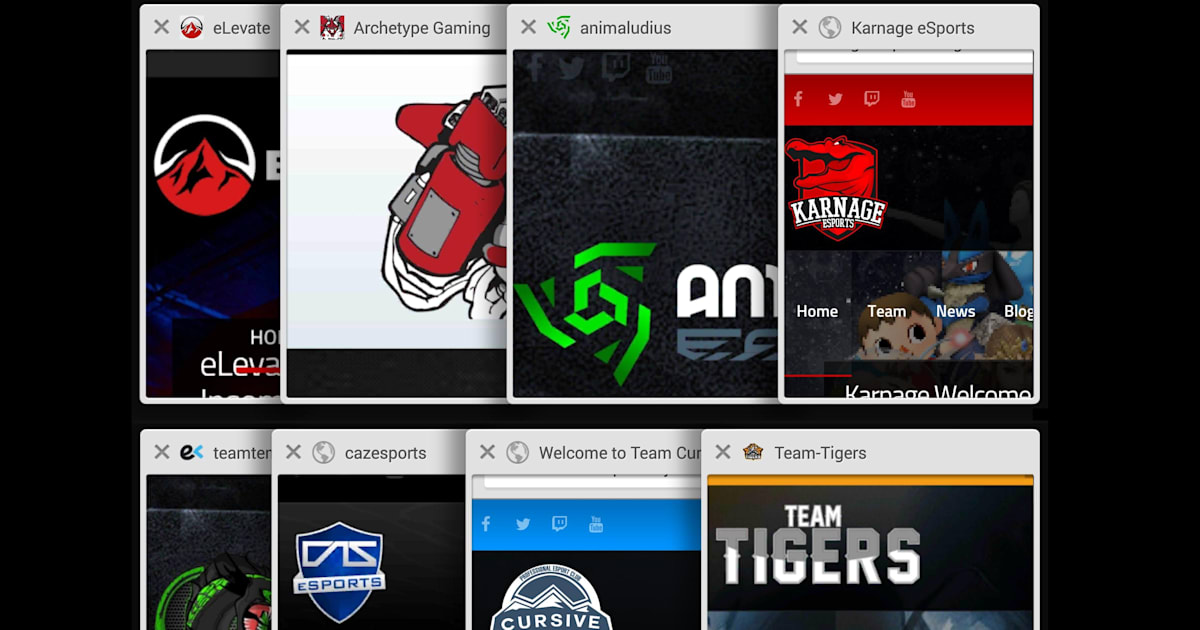The width and height of the screenshot is (1200, 630).
Task: Open the YouTube icon on Karnage eSports
Action: point(908,99)
